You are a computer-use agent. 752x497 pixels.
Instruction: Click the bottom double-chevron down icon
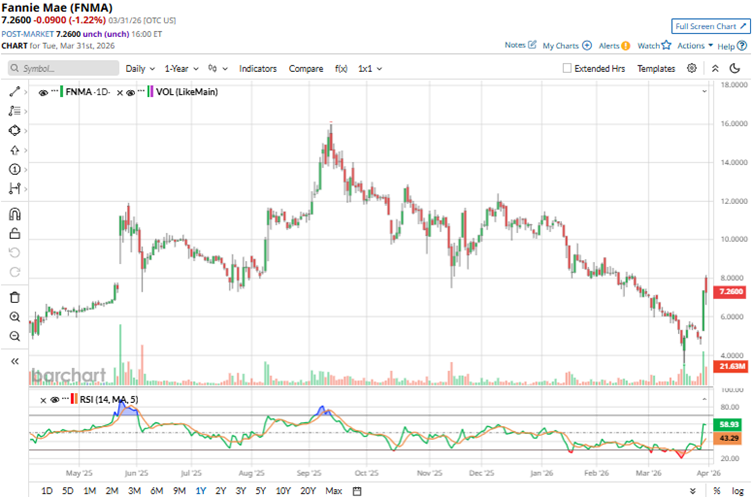coord(693,491)
